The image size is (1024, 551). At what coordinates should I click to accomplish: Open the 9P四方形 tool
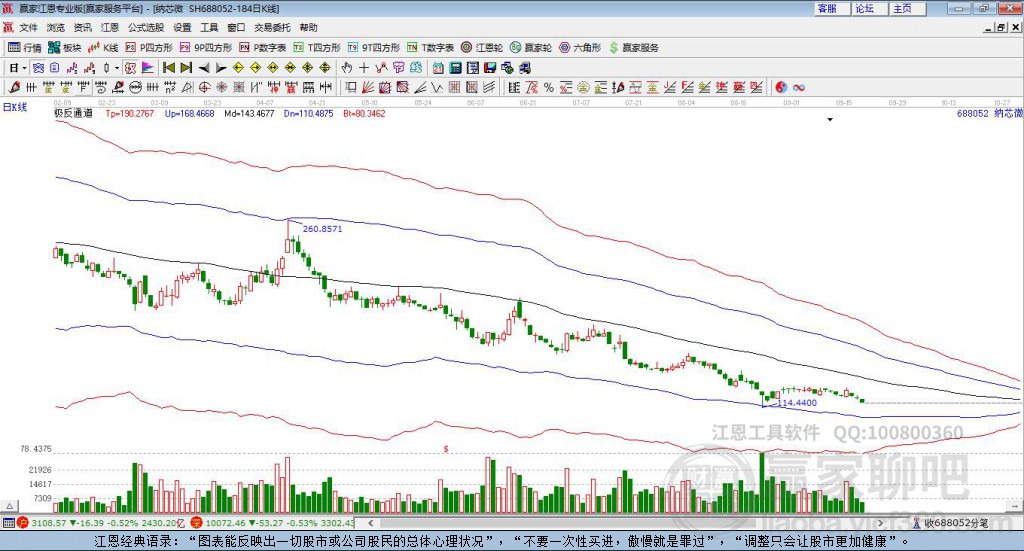tap(206, 48)
